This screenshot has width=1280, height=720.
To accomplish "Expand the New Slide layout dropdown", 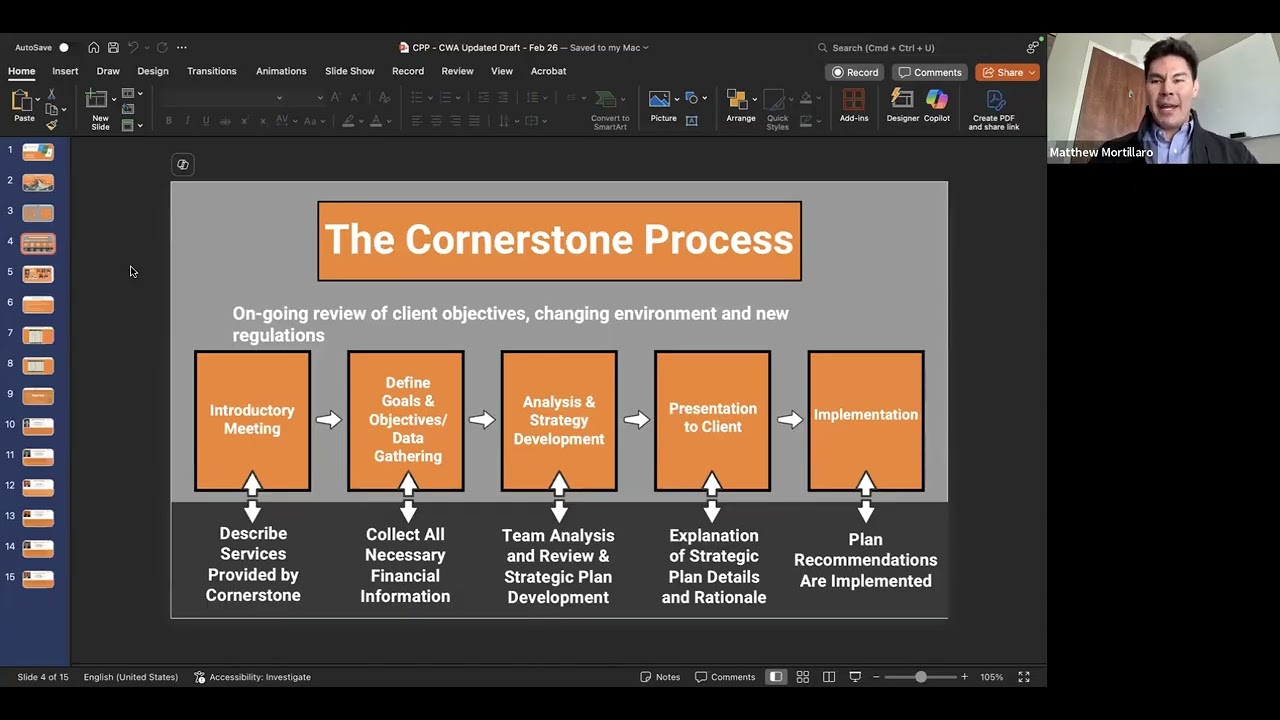I will pyautogui.click(x=115, y=99).
